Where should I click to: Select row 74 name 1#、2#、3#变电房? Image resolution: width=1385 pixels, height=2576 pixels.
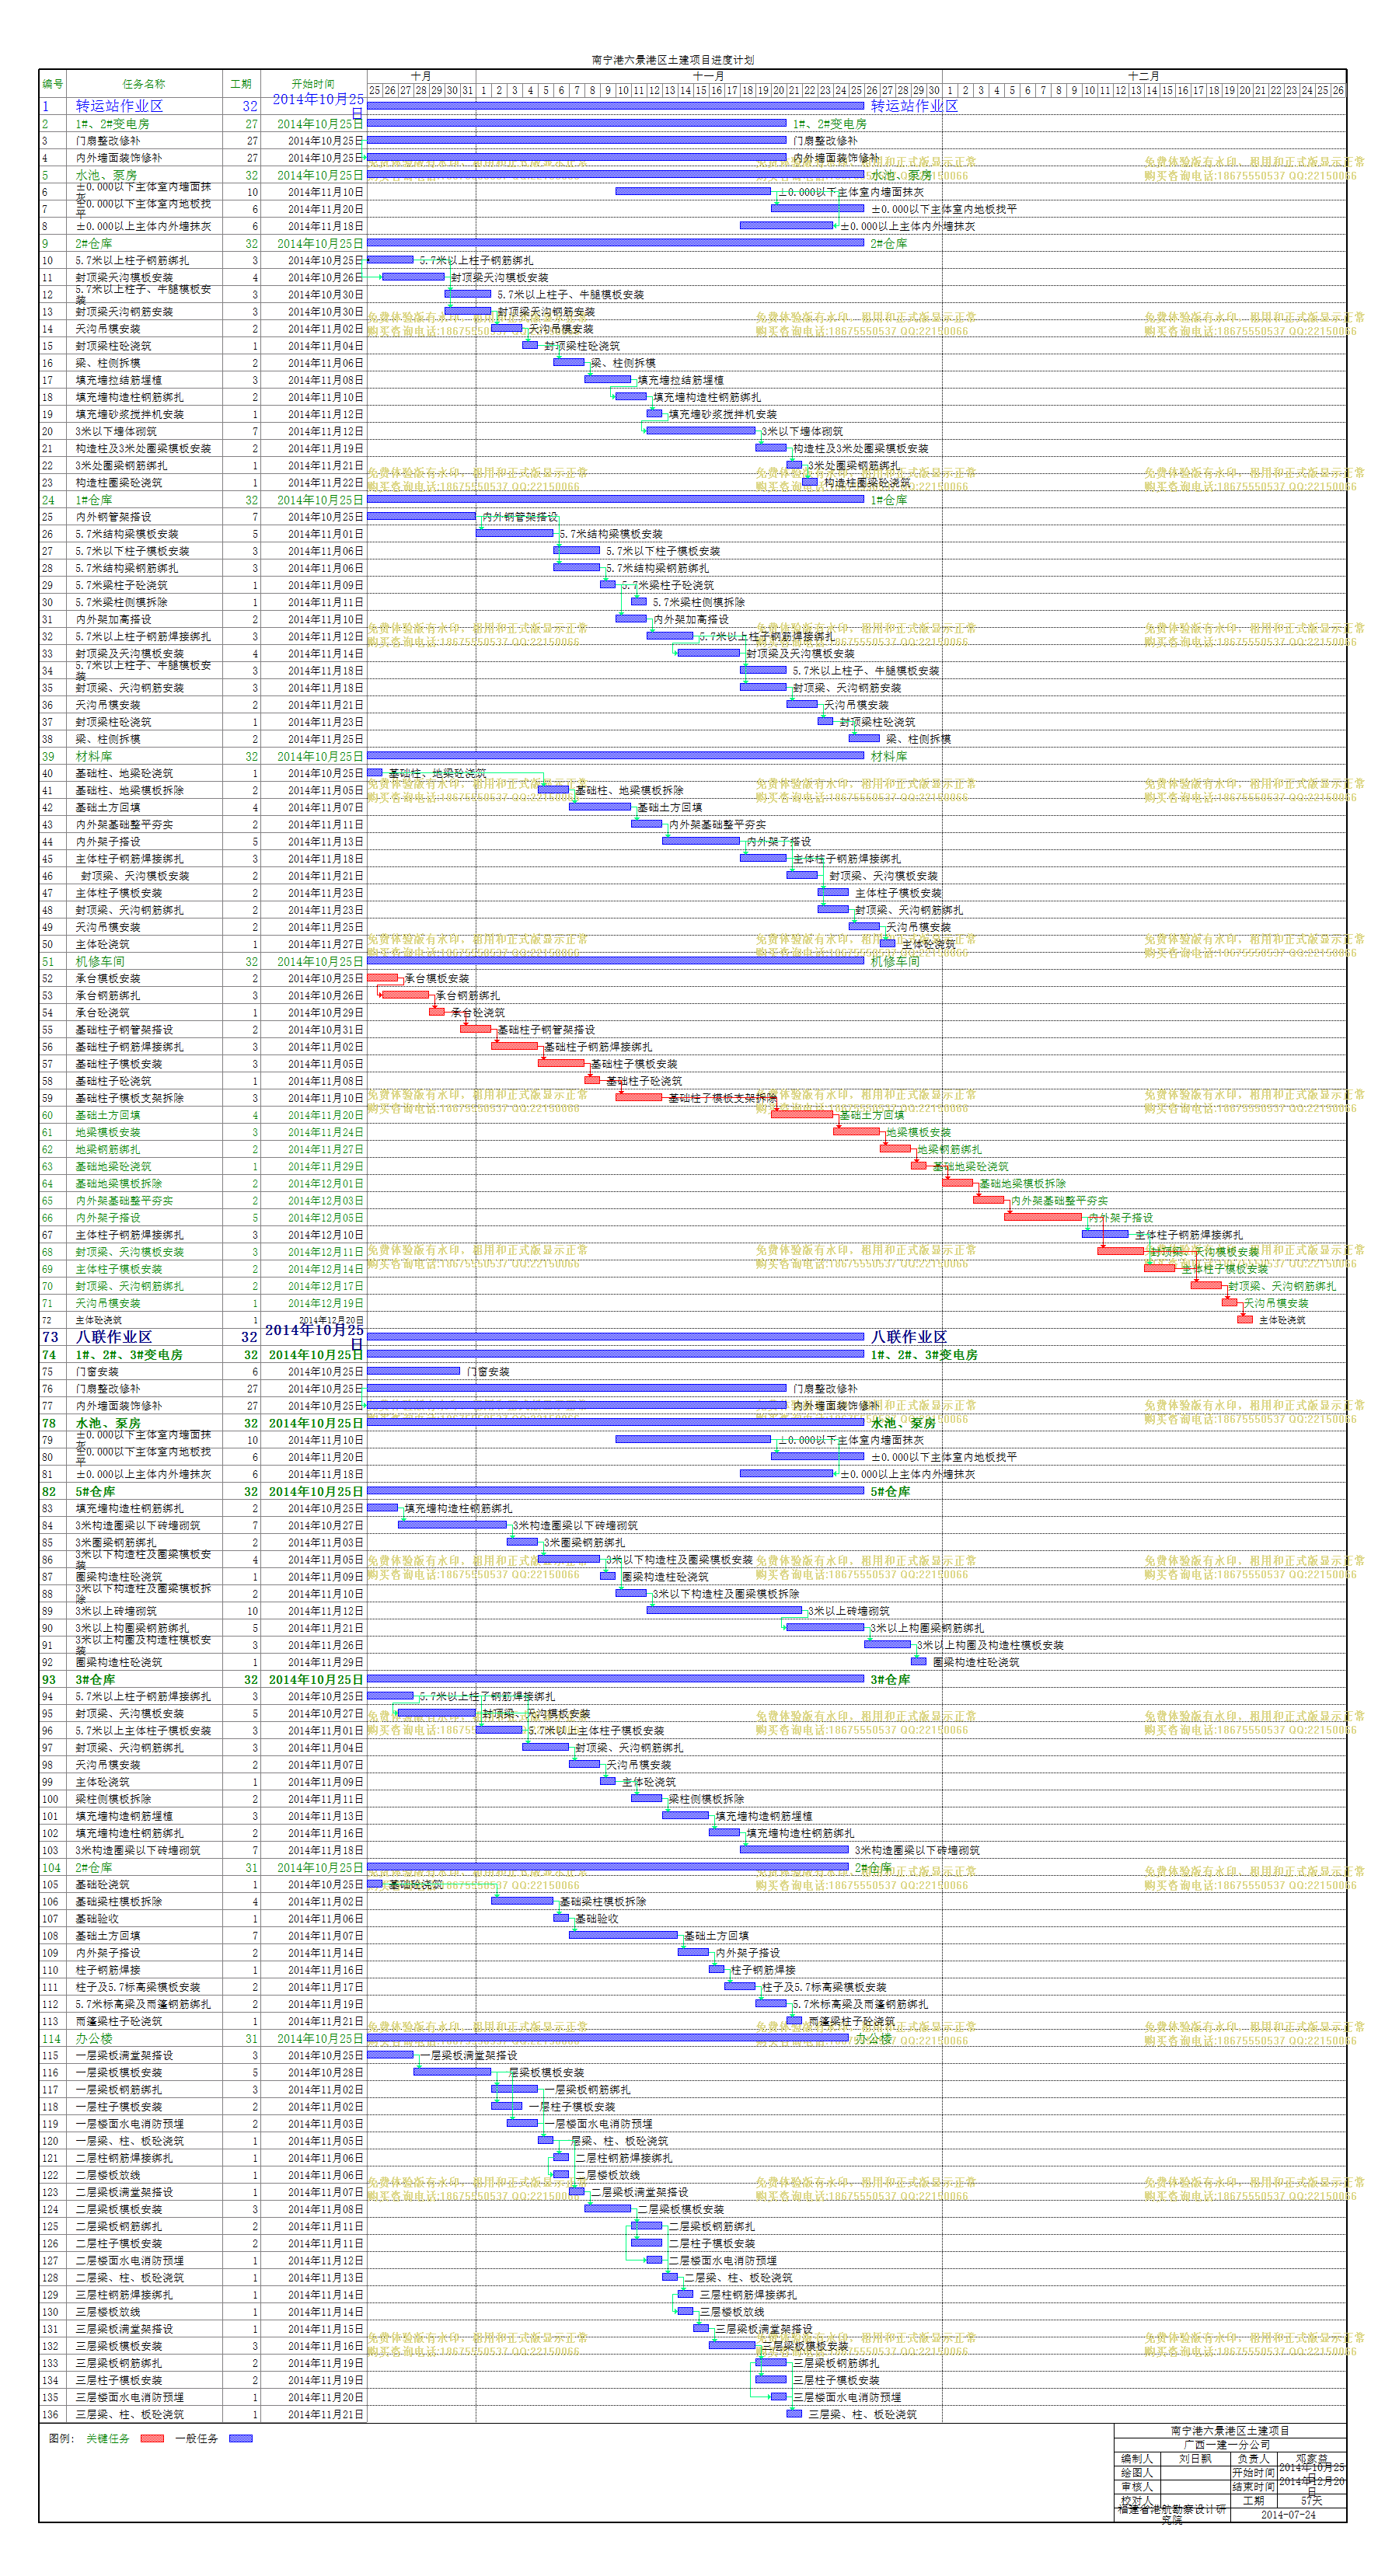tap(129, 1355)
